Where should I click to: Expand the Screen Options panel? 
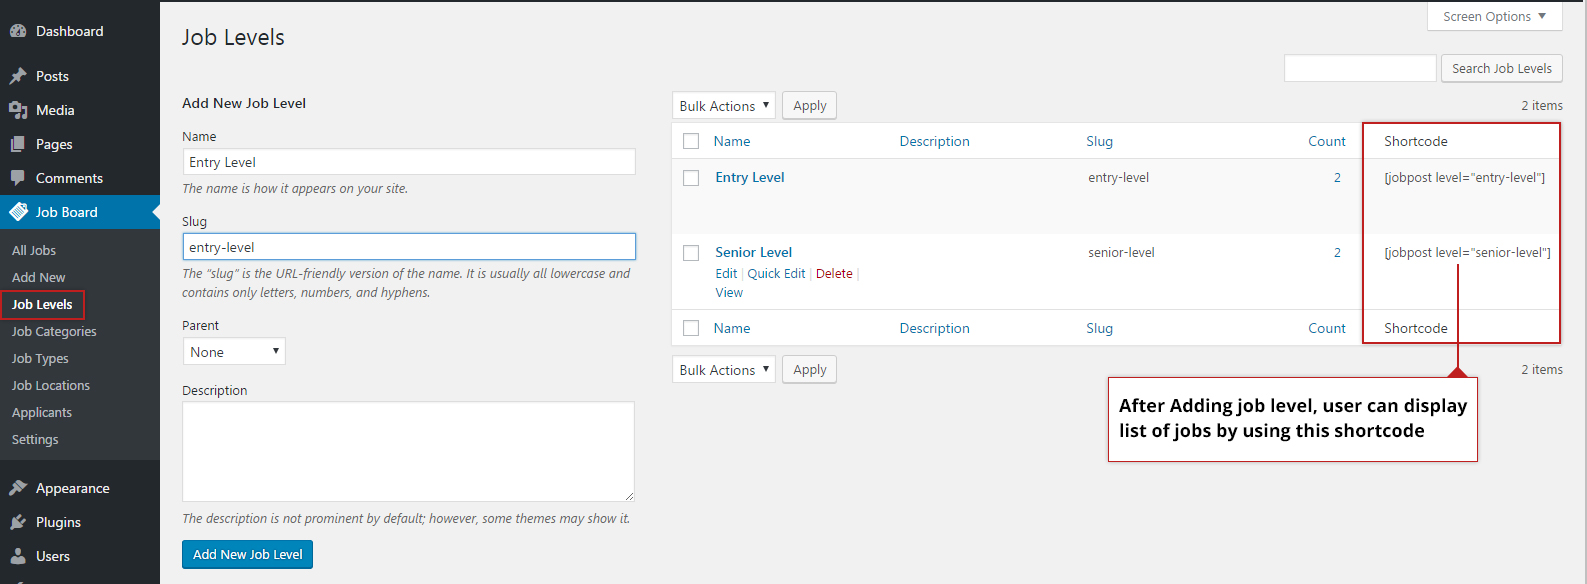tap(1494, 16)
